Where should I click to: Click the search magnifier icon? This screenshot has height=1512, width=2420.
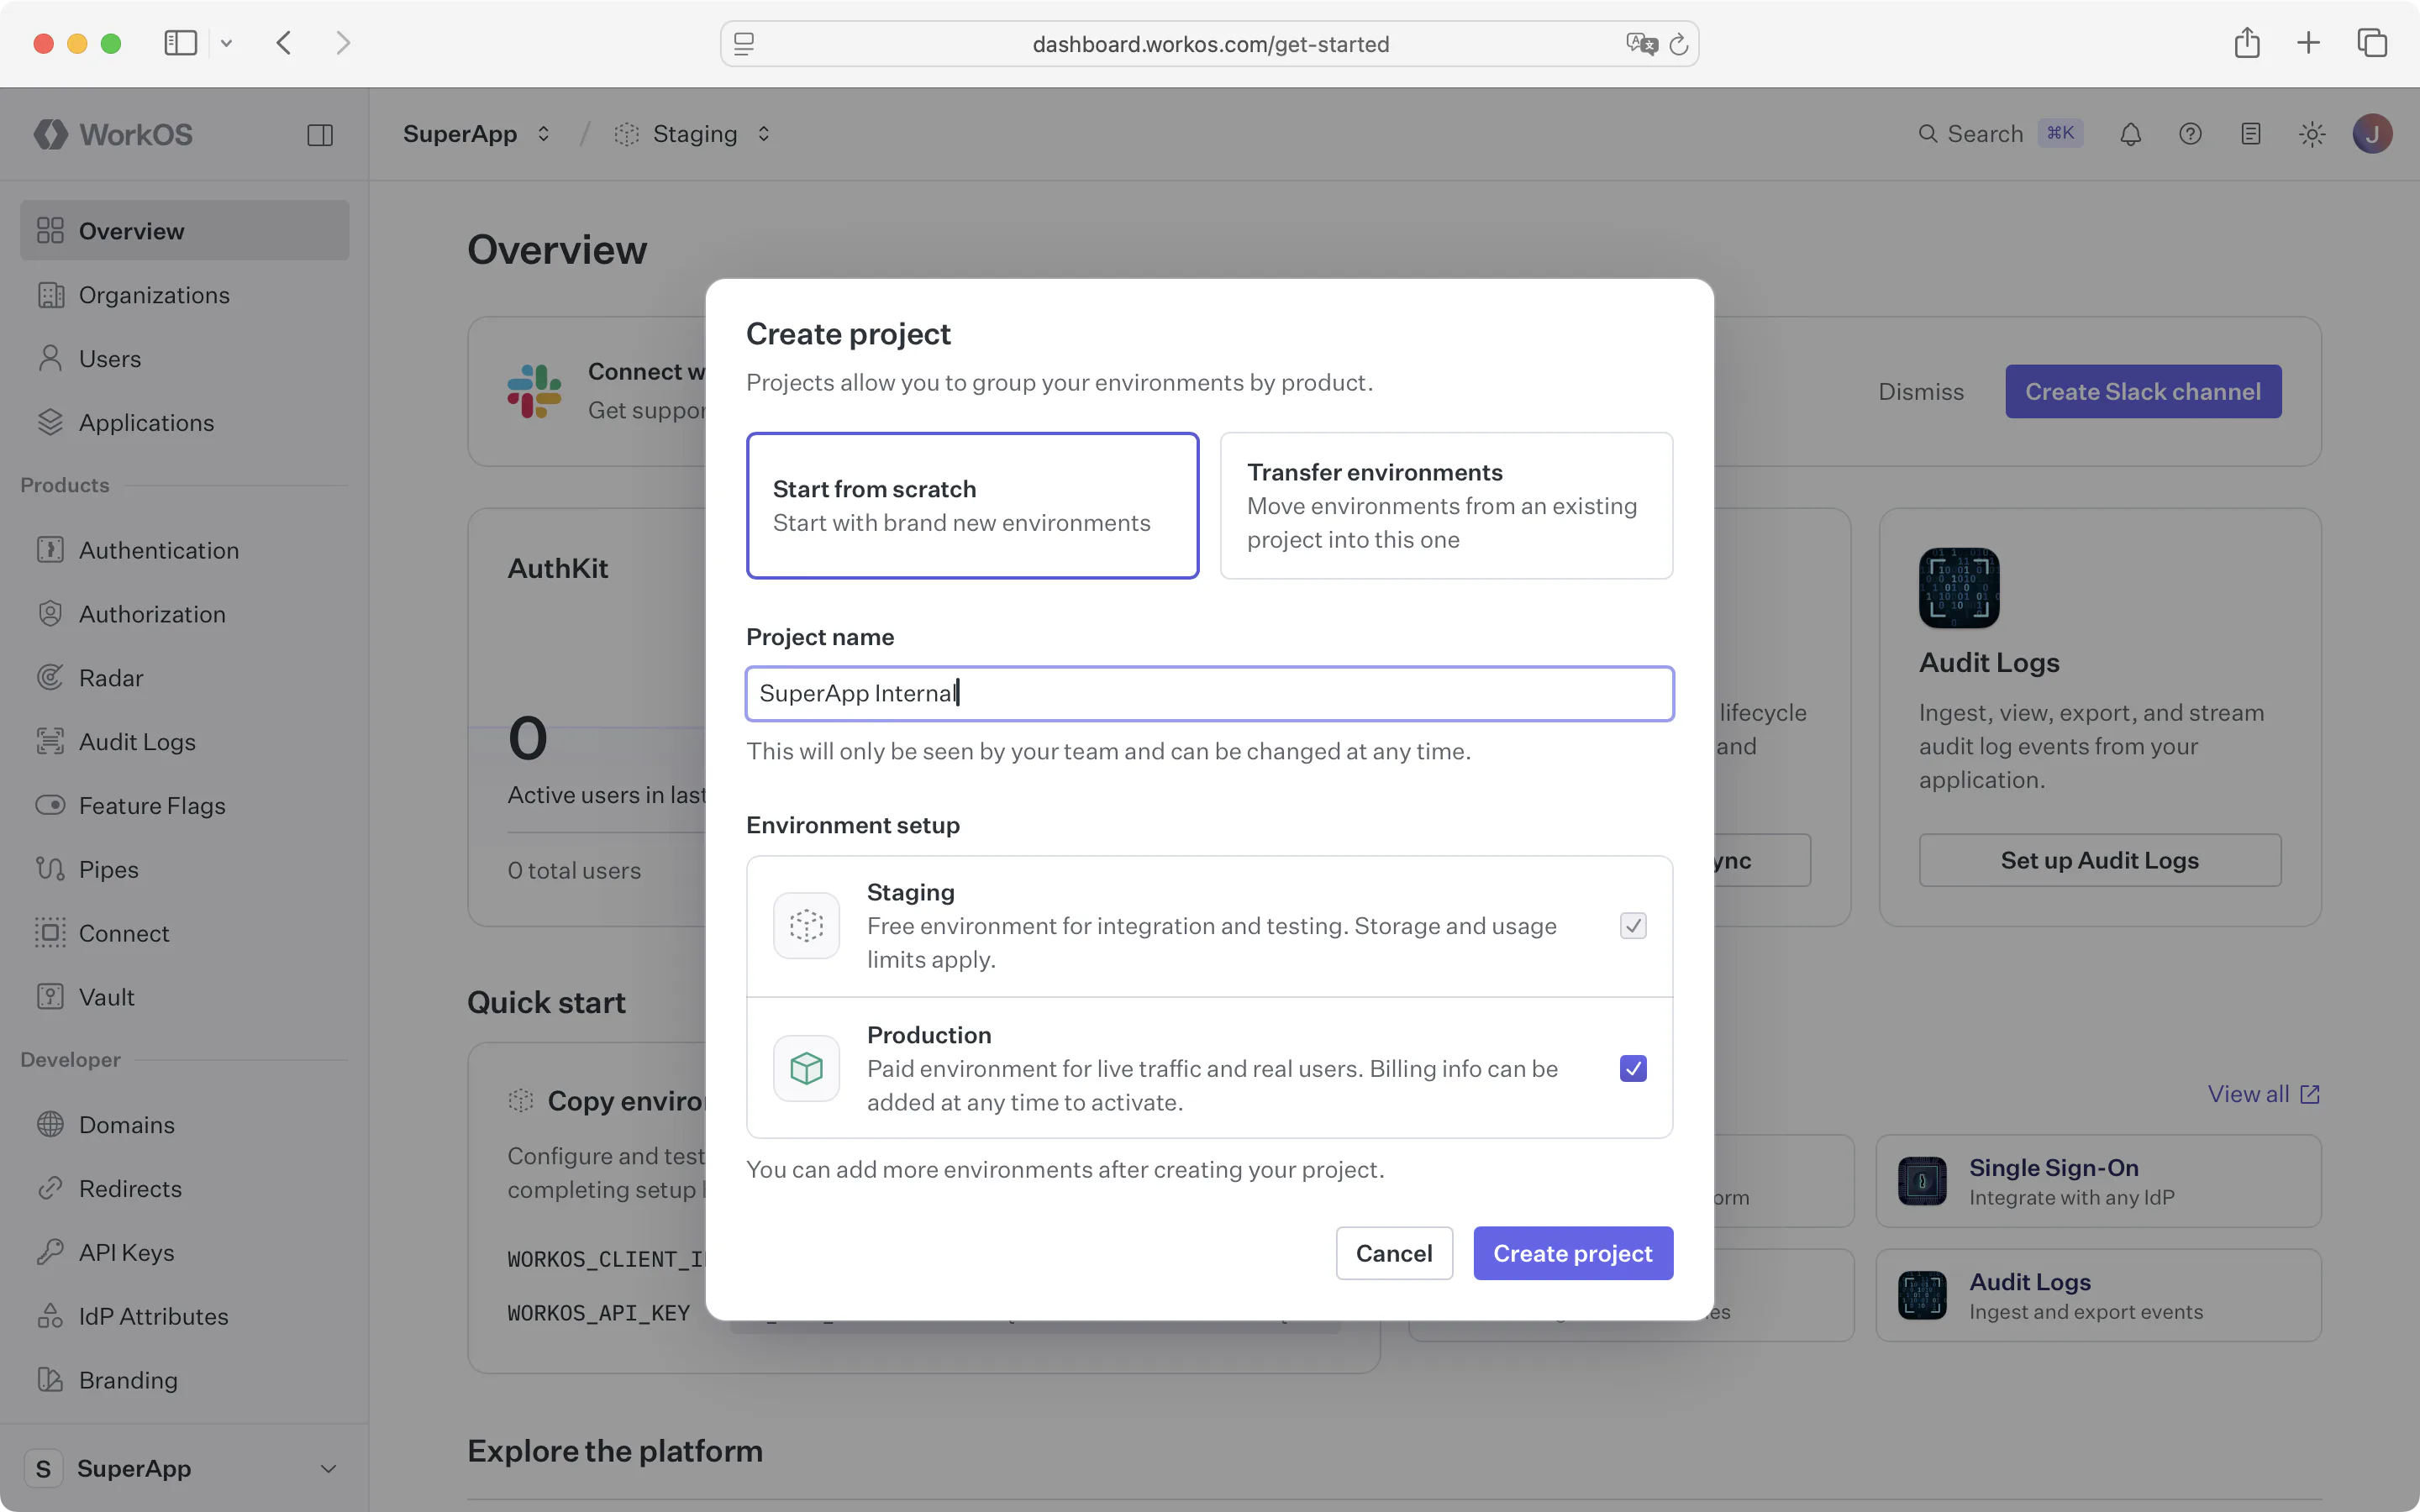click(x=1928, y=134)
